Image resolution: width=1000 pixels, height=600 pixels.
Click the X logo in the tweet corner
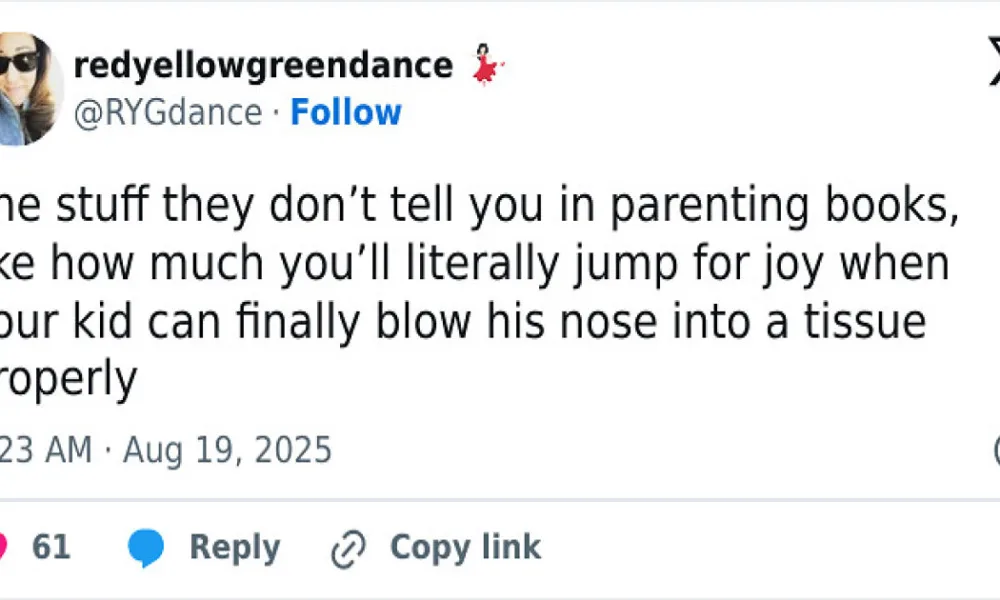[993, 62]
